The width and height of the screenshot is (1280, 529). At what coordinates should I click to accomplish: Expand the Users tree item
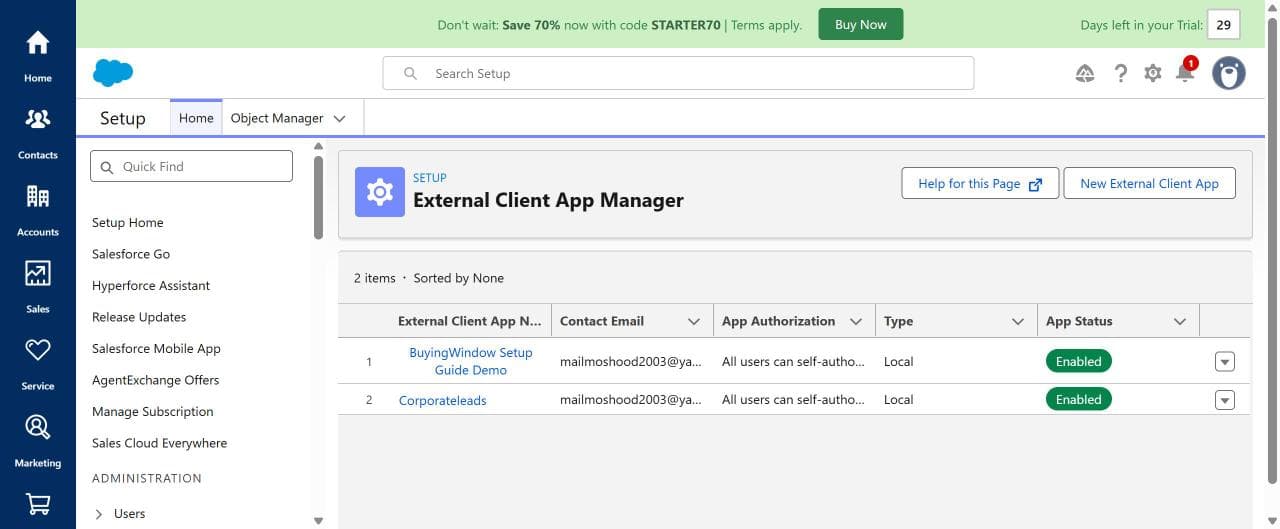tap(99, 514)
